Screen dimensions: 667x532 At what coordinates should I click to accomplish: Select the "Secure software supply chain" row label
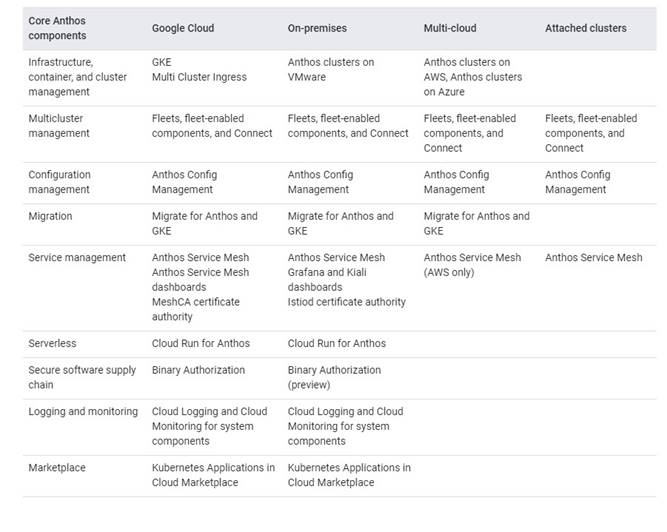coord(82,377)
